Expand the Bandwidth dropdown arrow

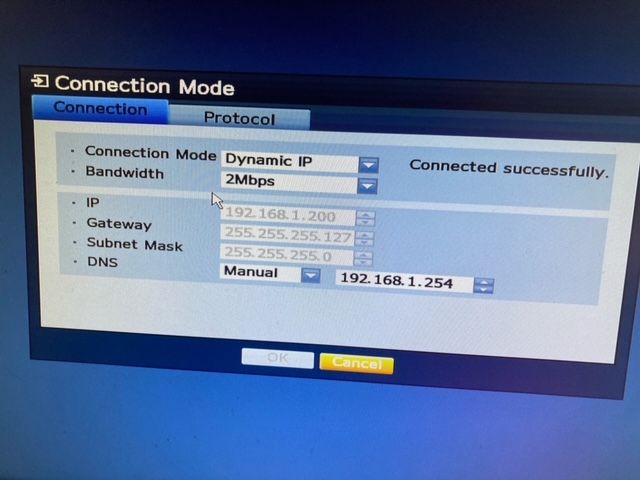click(x=367, y=185)
